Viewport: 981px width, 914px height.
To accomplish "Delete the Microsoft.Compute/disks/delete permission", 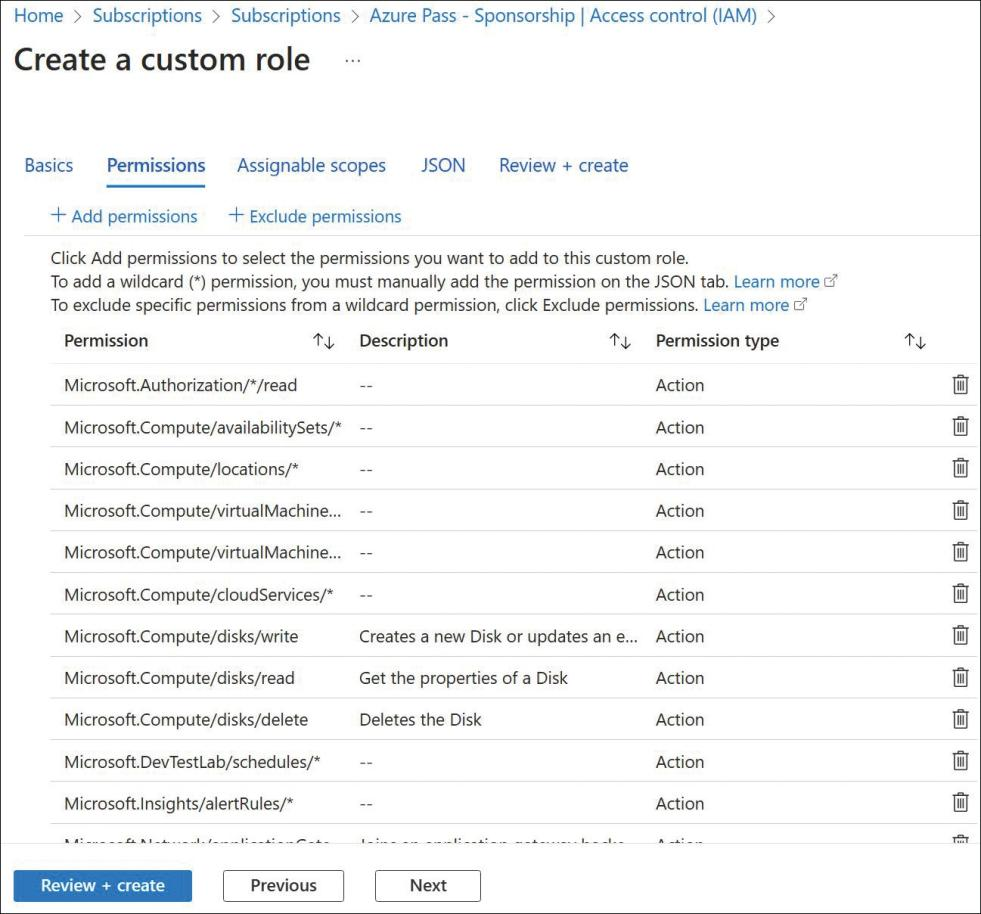I will 960,719.
